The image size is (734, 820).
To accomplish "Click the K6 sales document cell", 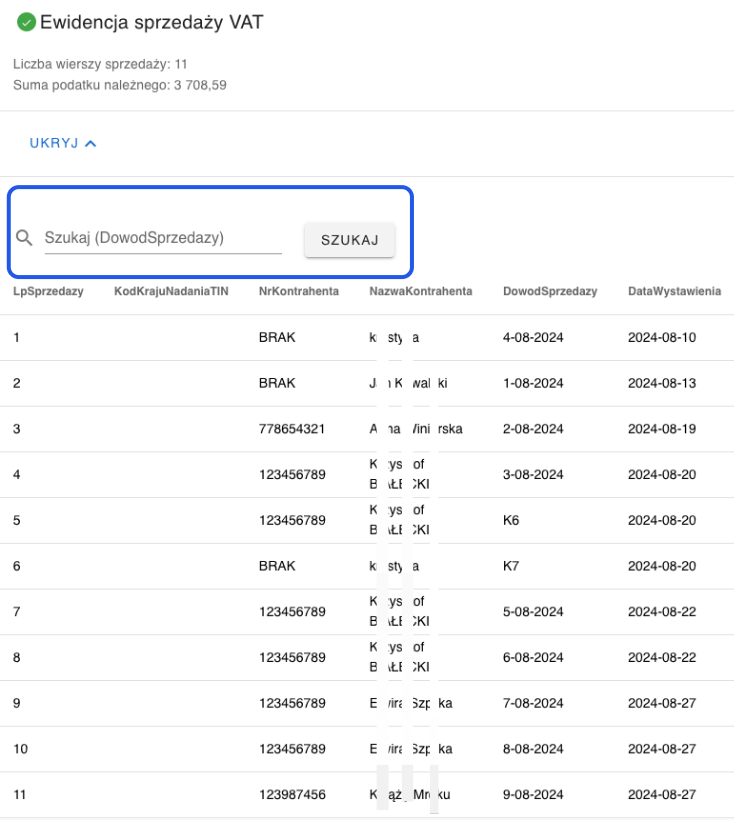I will [511, 521].
